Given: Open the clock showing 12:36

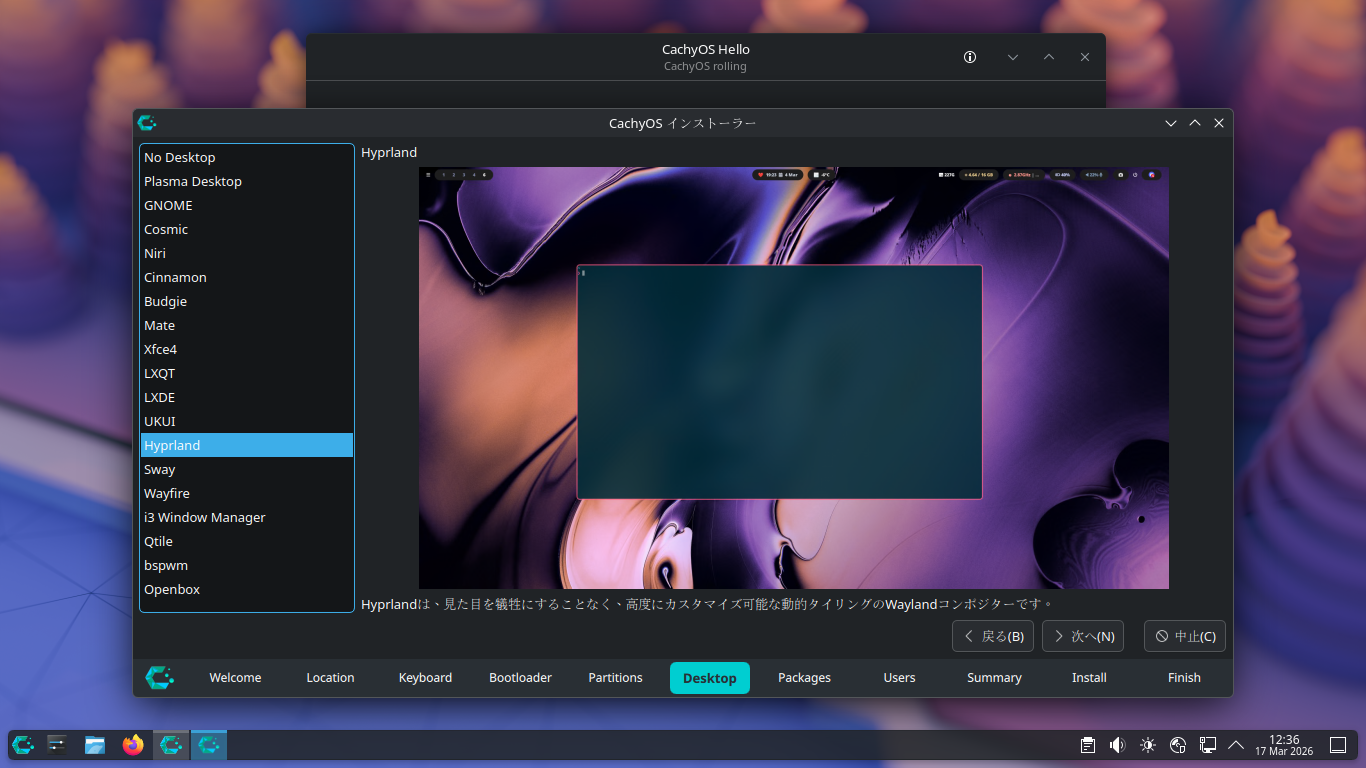Looking at the screenshot, I should 1284,745.
